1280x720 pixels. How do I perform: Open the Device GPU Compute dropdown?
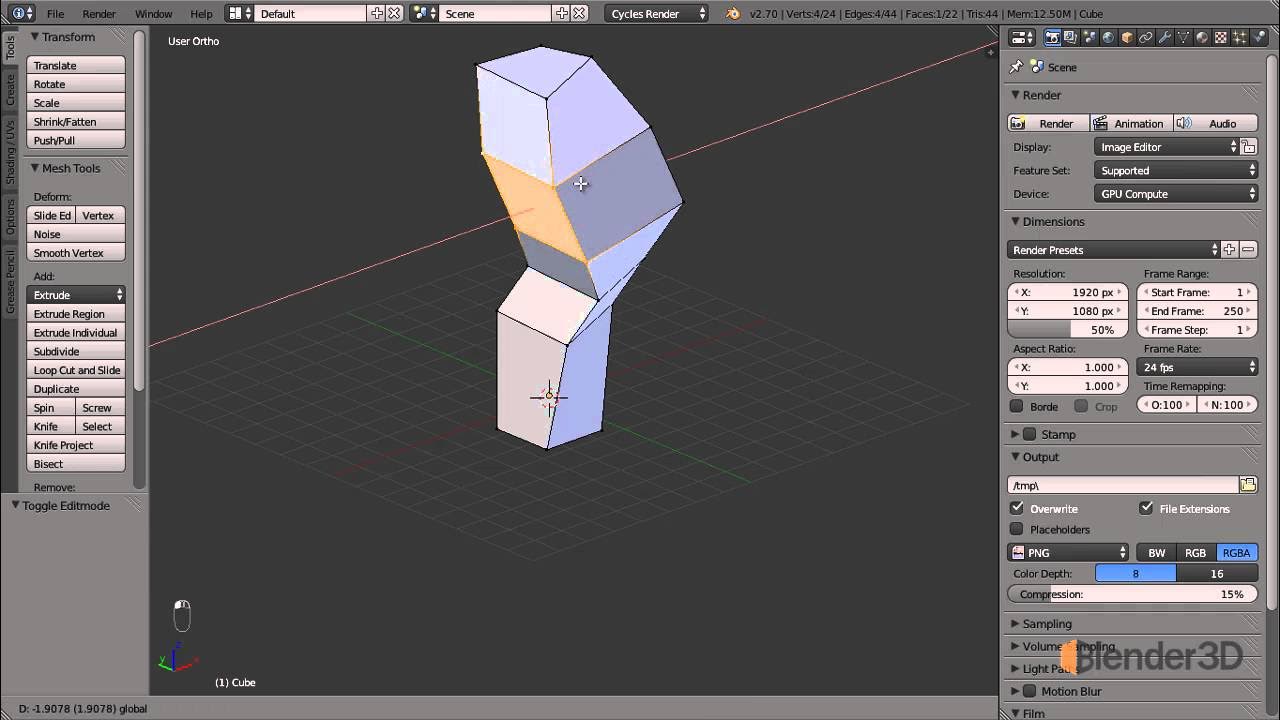pyautogui.click(x=1176, y=194)
